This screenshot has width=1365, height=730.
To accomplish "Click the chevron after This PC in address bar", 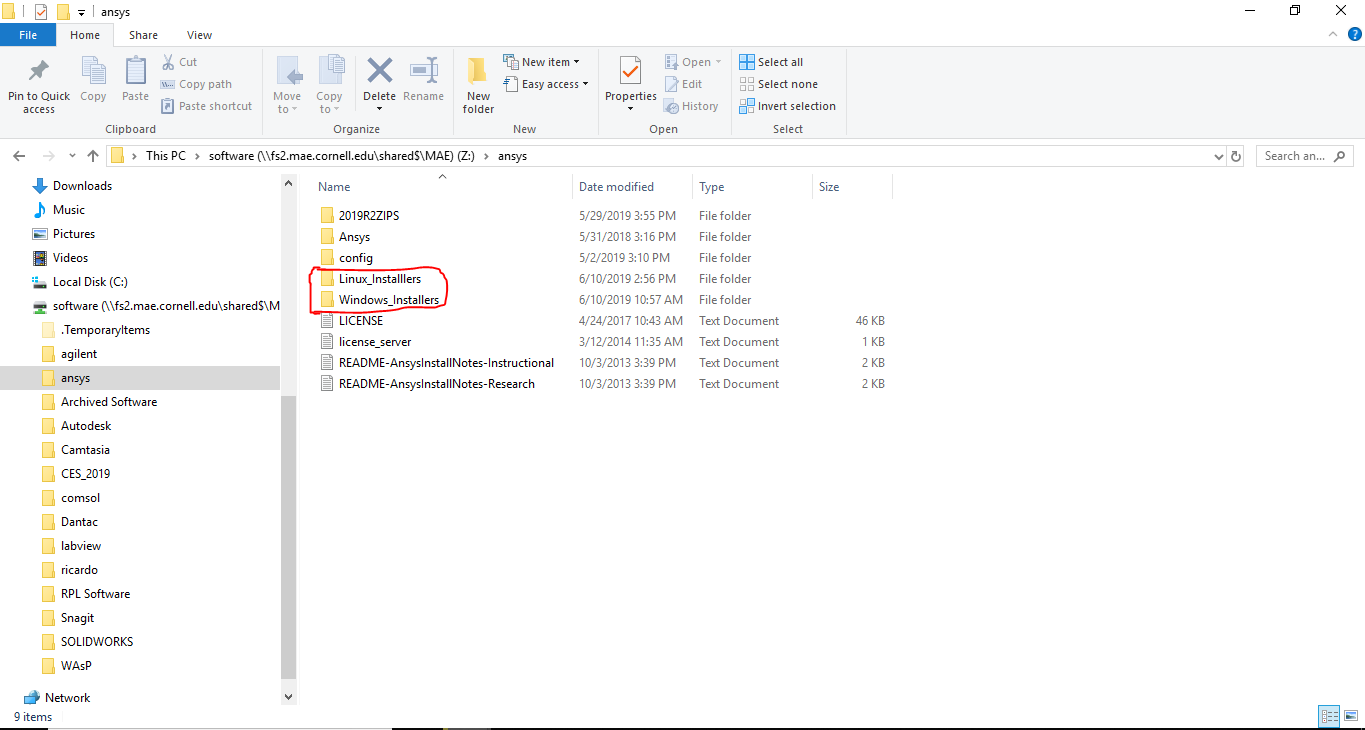I will pyautogui.click(x=198, y=156).
